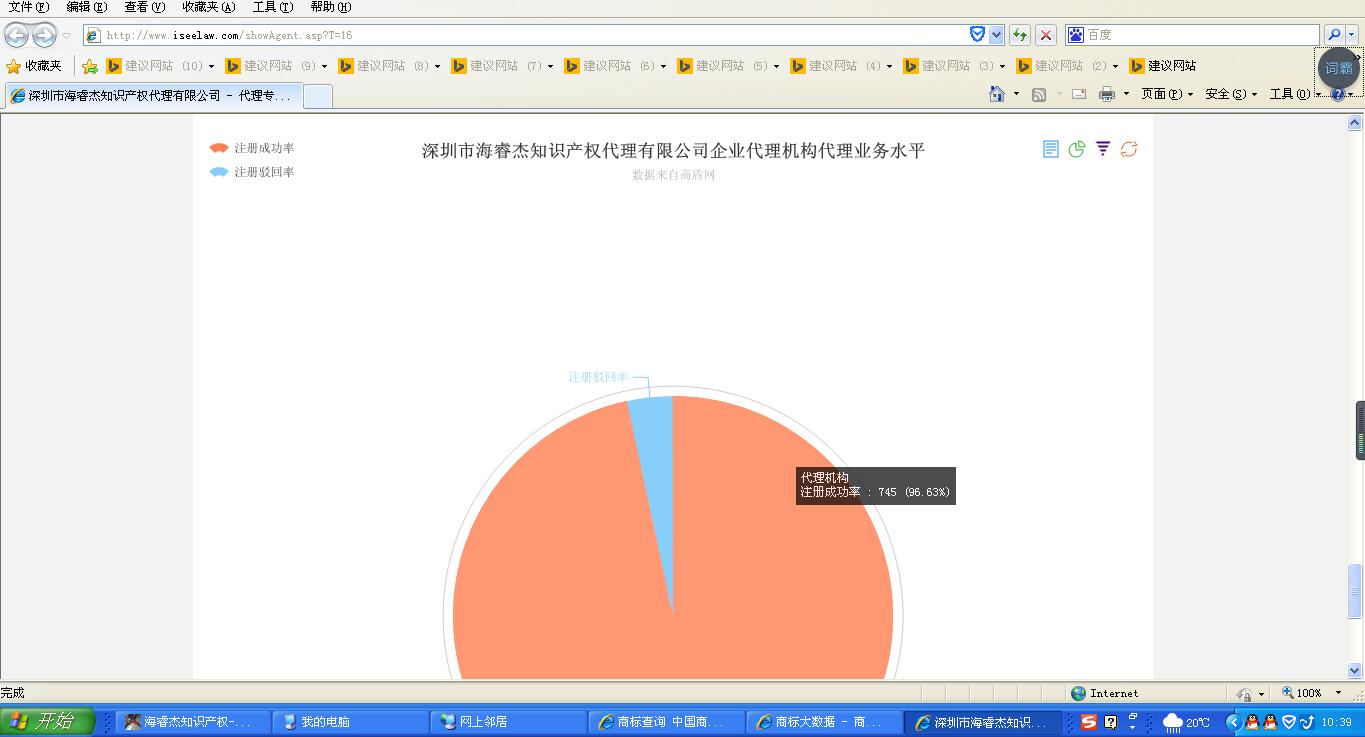Screen dimensions: 1365x737
Task: Open the chart data view icon
Action: [x=1051, y=149]
